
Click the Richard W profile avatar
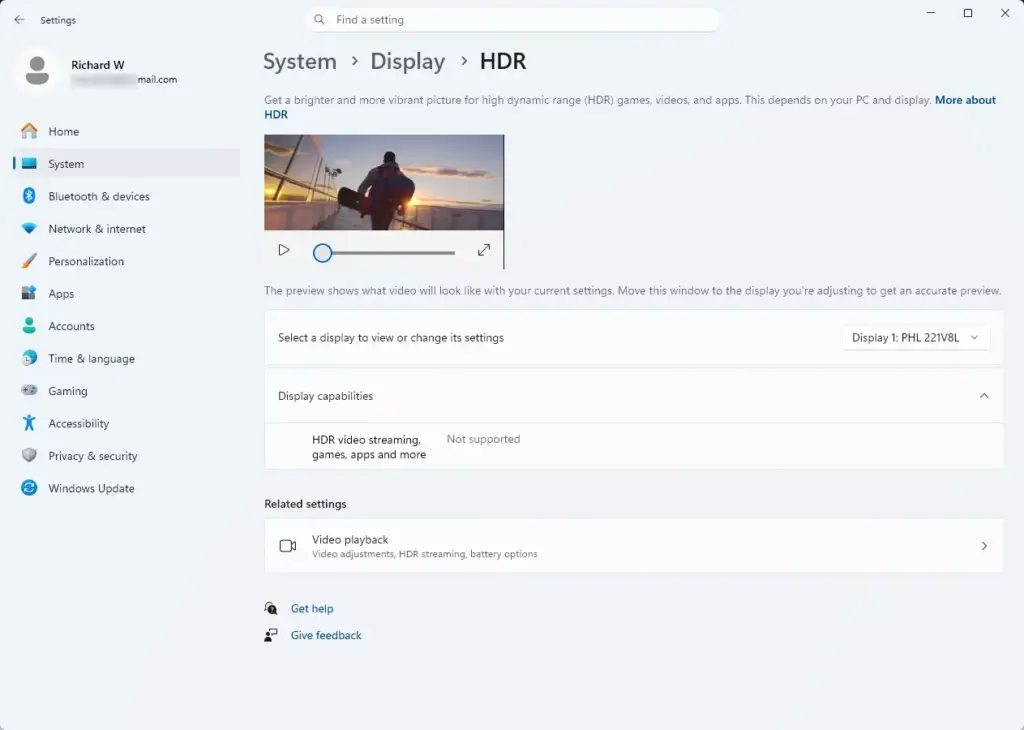(x=37, y=71)
